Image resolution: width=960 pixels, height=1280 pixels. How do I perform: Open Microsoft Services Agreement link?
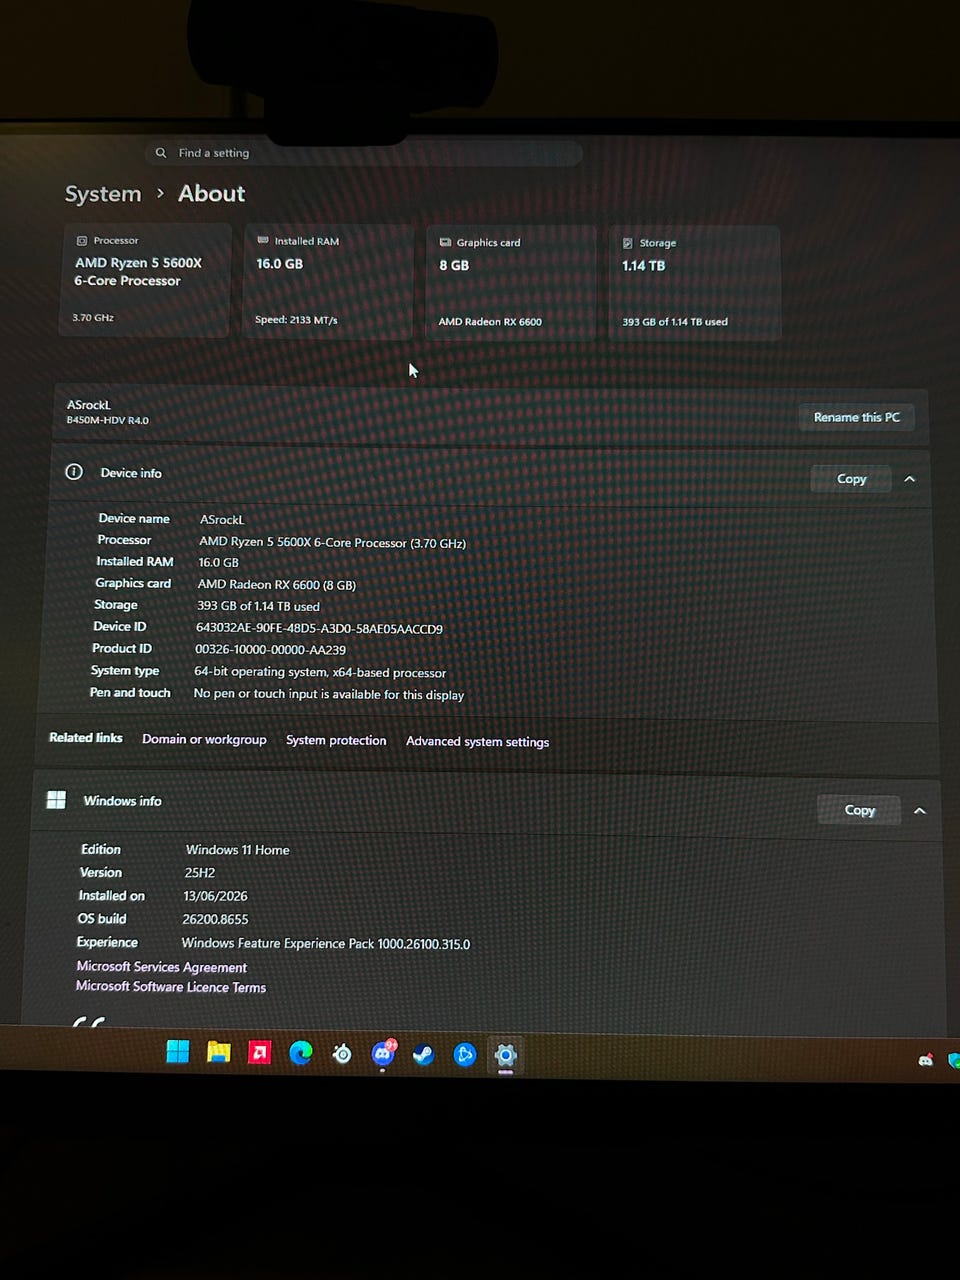161,967
